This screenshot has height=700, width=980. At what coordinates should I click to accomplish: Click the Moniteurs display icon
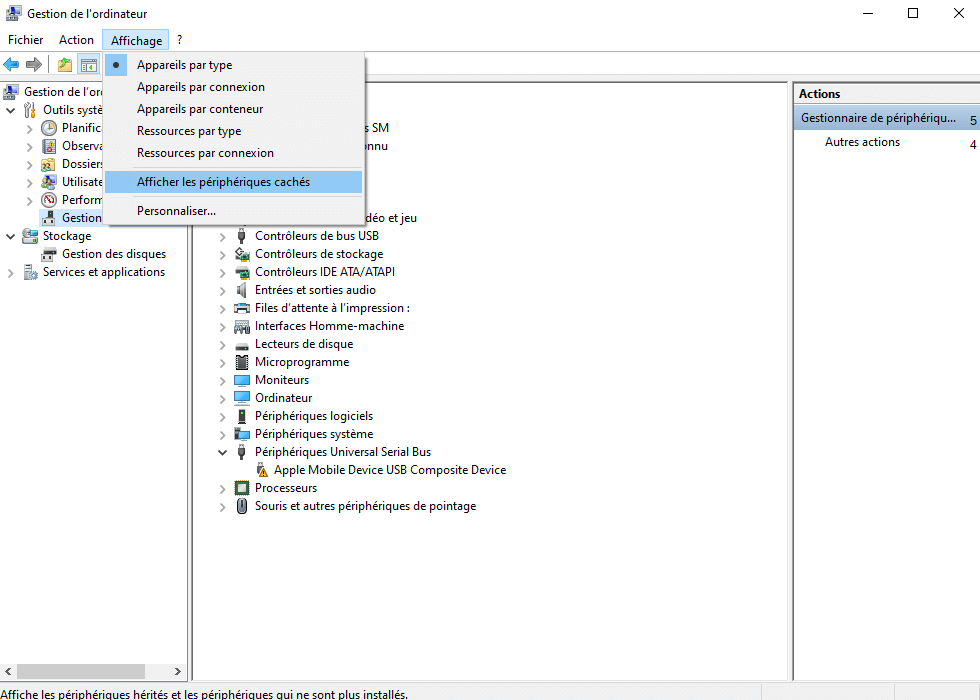pos(242,380)
